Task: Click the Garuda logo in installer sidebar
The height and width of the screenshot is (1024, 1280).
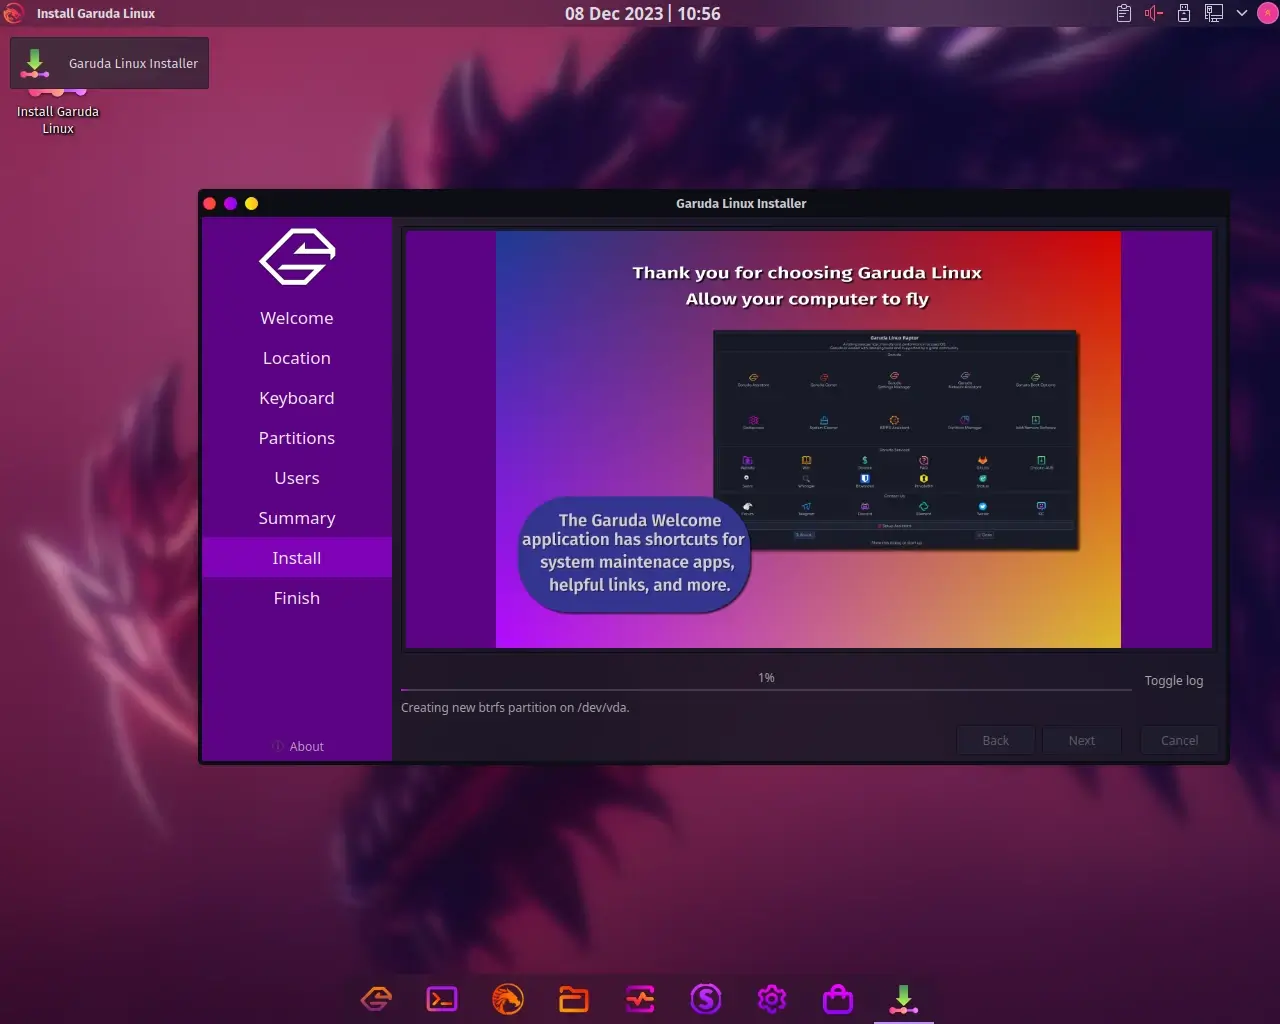Action: (297, 257)
